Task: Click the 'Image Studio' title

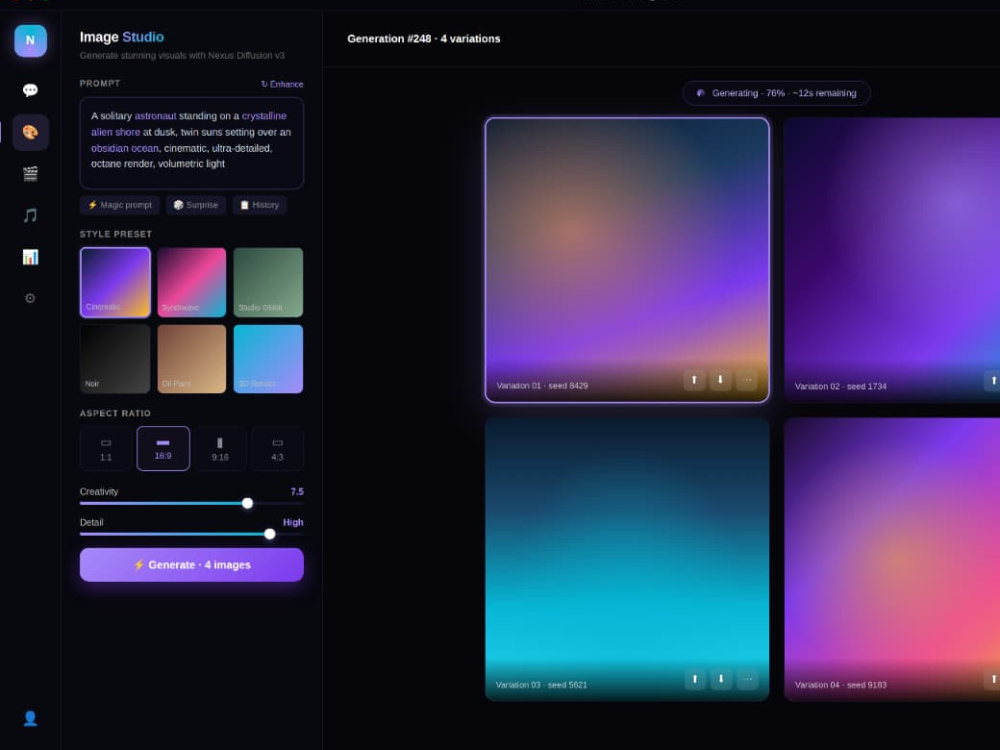Action: pos(122,37)
